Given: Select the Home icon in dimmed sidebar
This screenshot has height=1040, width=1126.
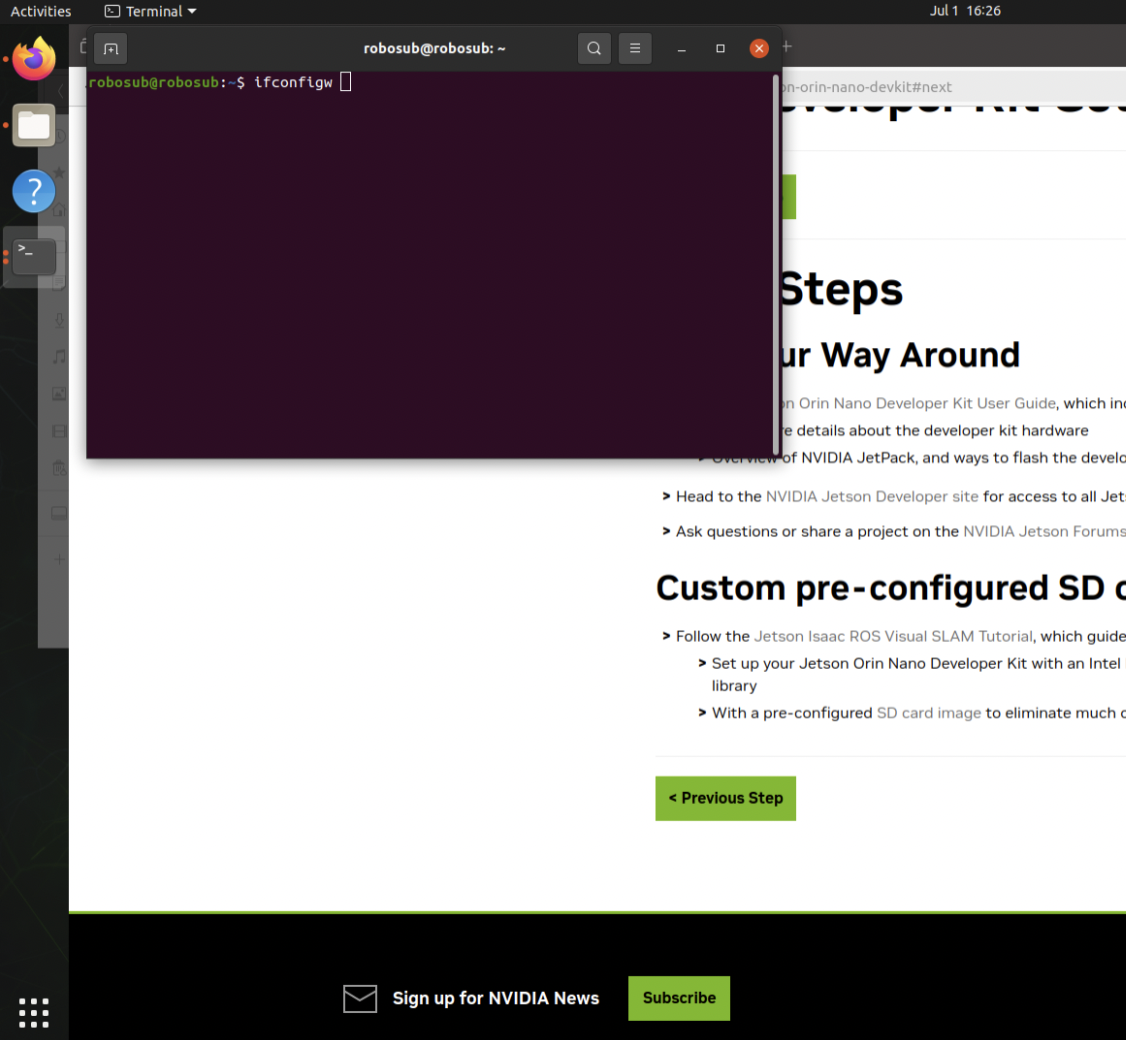Looking at the screenshot, I should pos(59,210).
